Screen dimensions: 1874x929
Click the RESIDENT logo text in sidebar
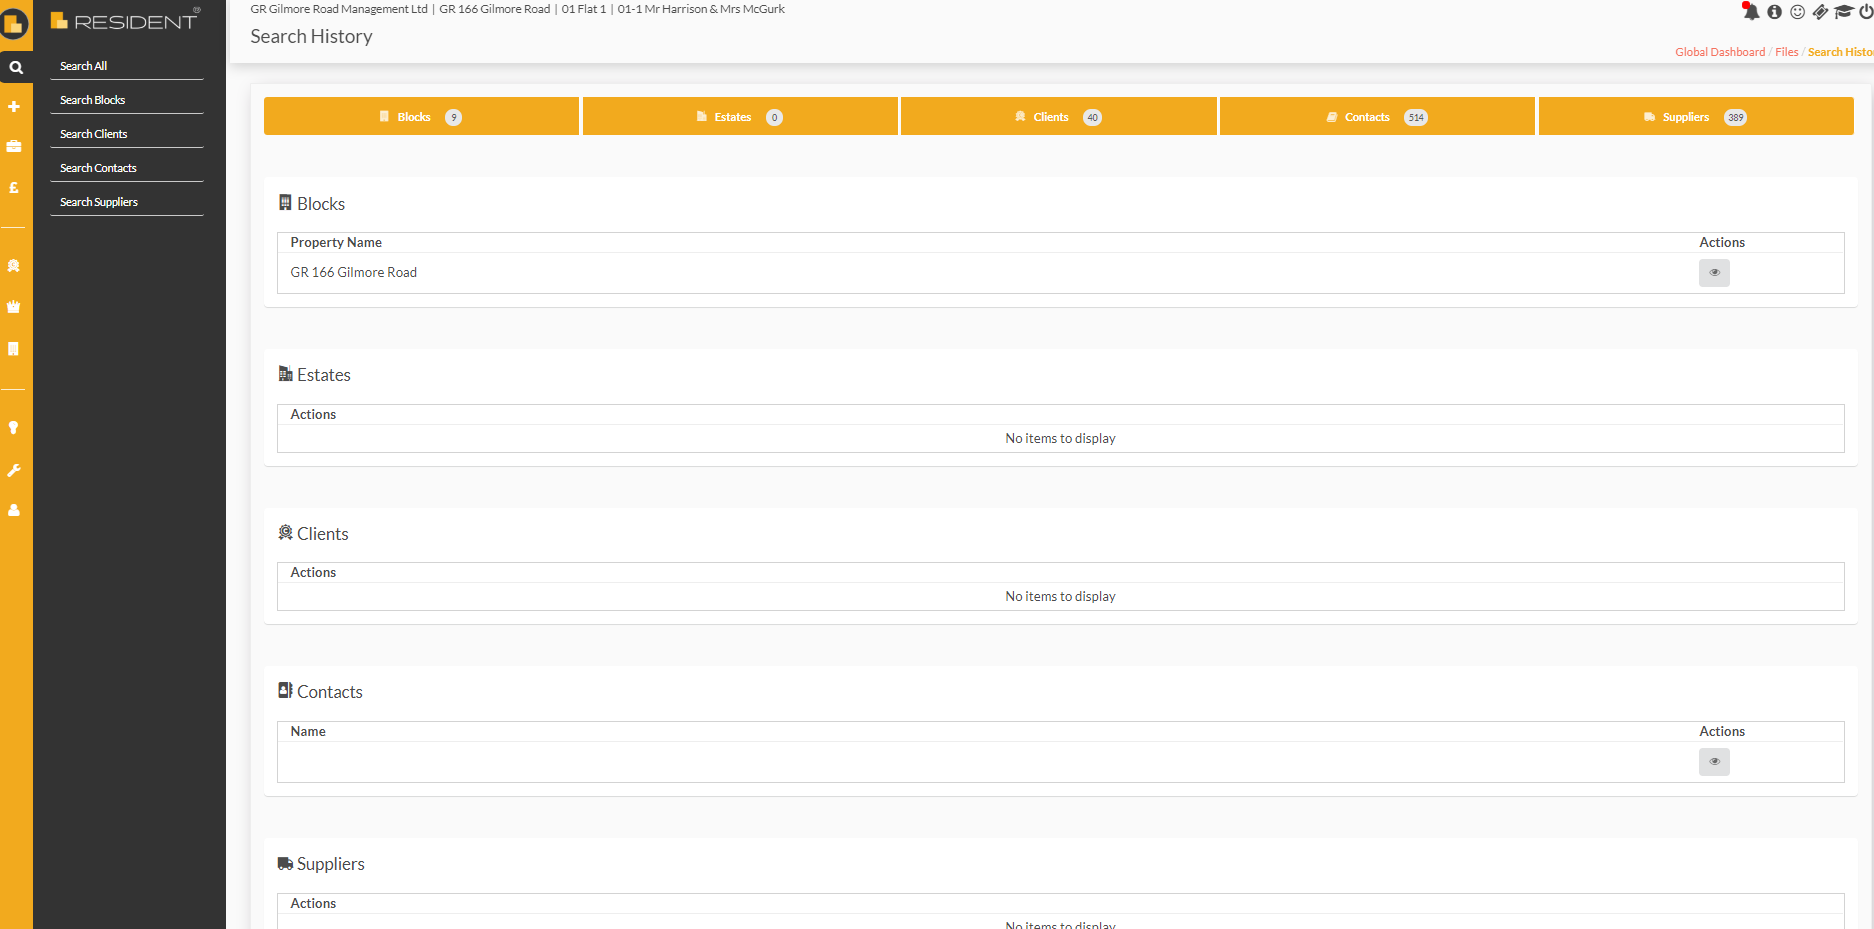[x=135, y=21]
